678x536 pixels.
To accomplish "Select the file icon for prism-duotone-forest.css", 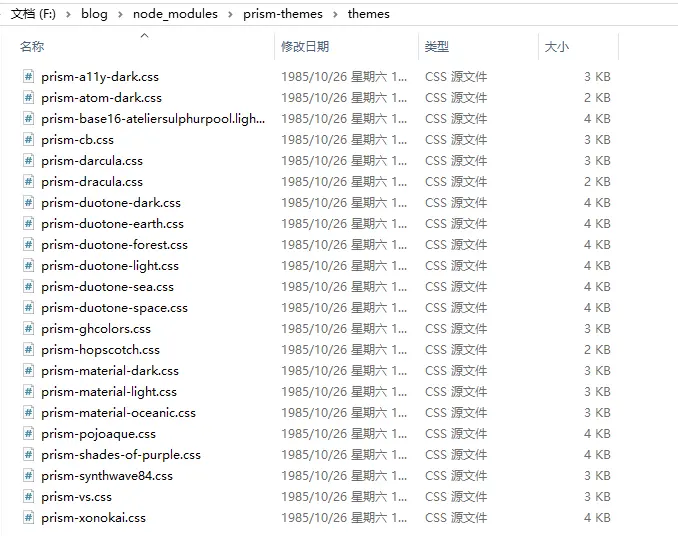I will click(x=28, y=245).
